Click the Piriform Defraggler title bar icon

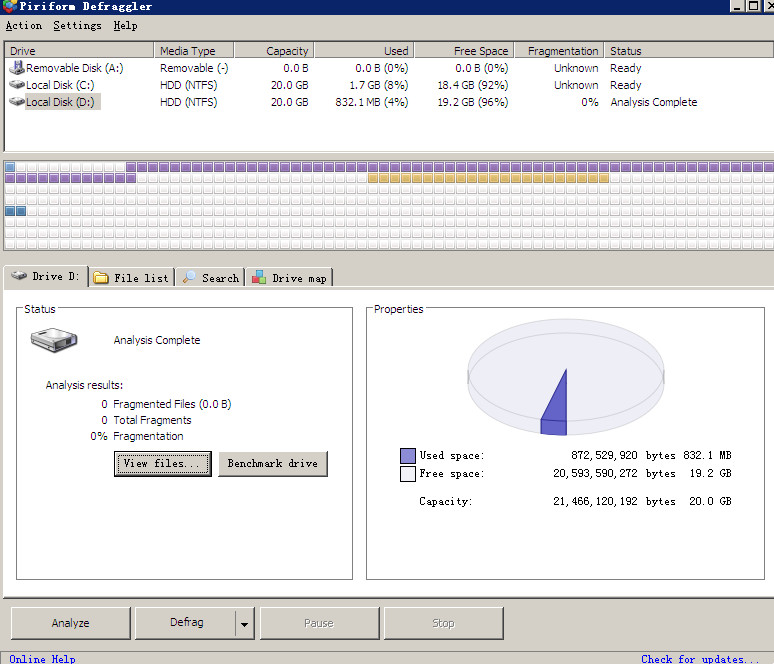point(10,6)
